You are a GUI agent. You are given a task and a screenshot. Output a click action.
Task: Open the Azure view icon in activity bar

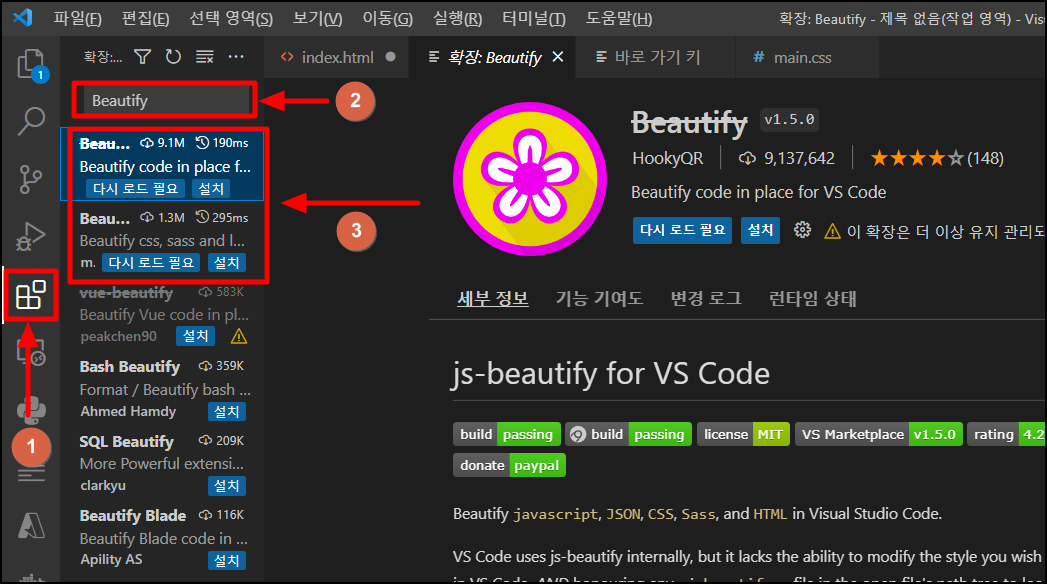point(31,526)
